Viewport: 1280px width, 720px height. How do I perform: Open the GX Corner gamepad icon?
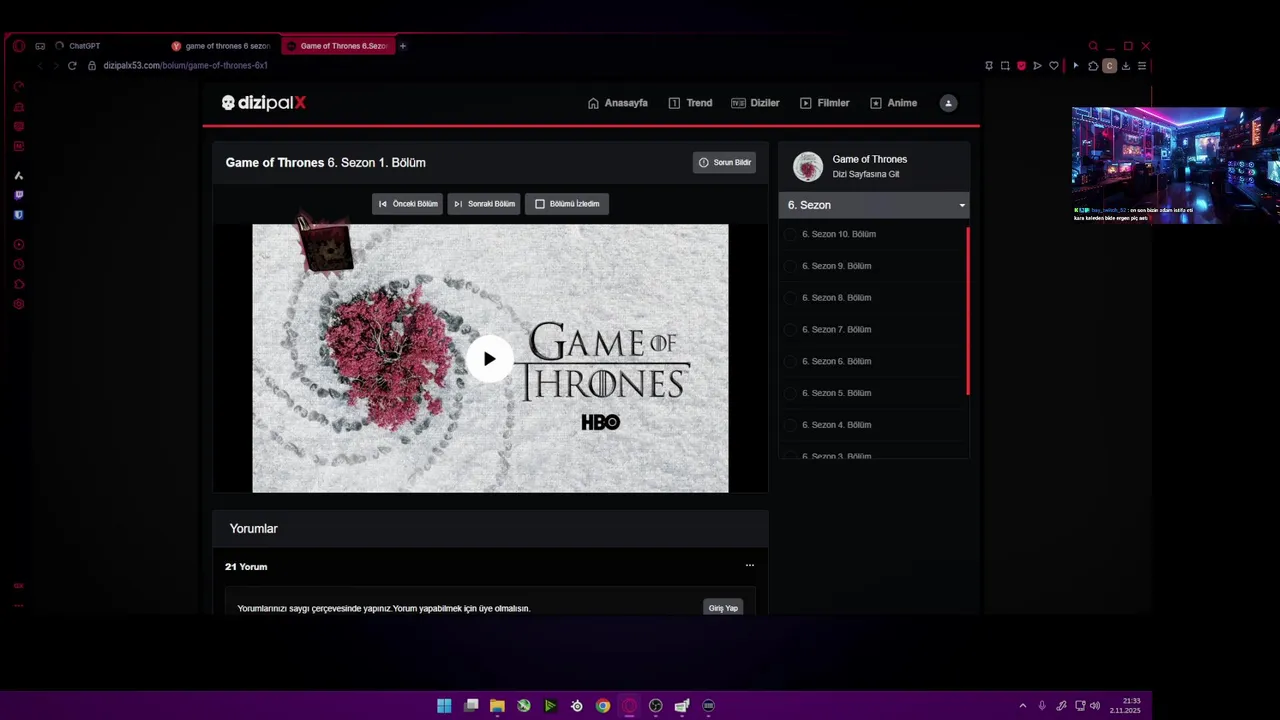pos(40,46)
